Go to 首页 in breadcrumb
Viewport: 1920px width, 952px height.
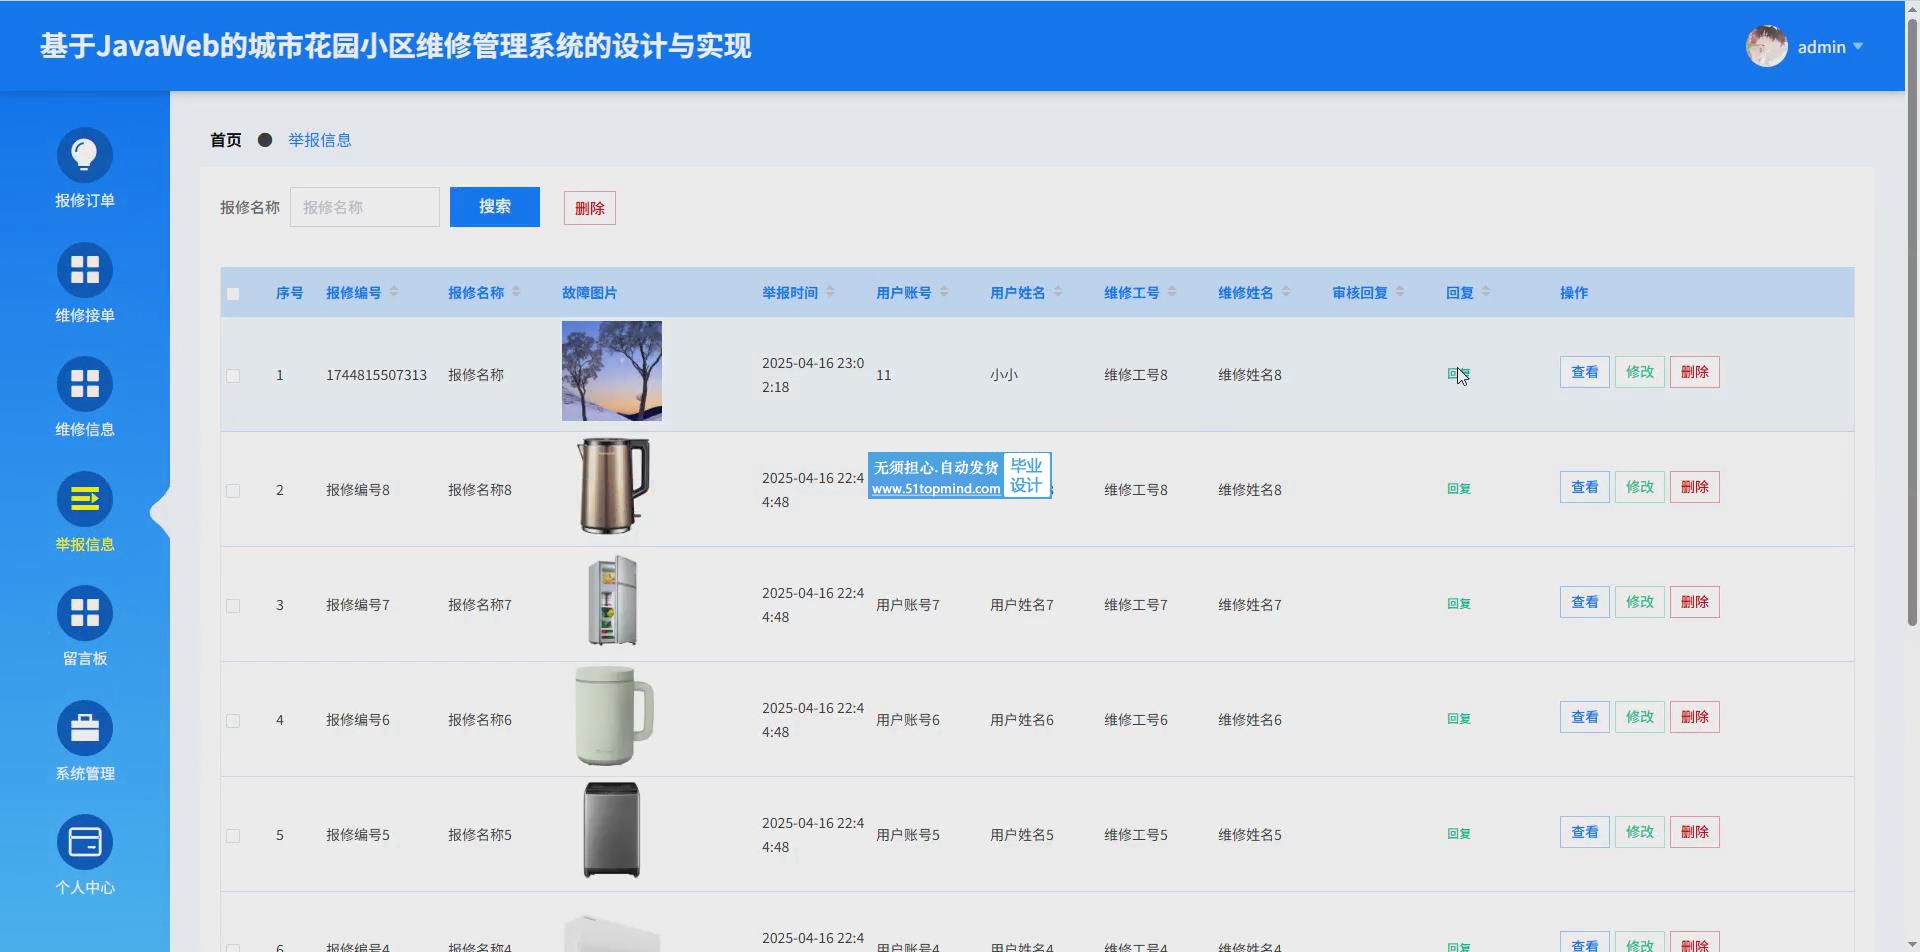point(226,140)
